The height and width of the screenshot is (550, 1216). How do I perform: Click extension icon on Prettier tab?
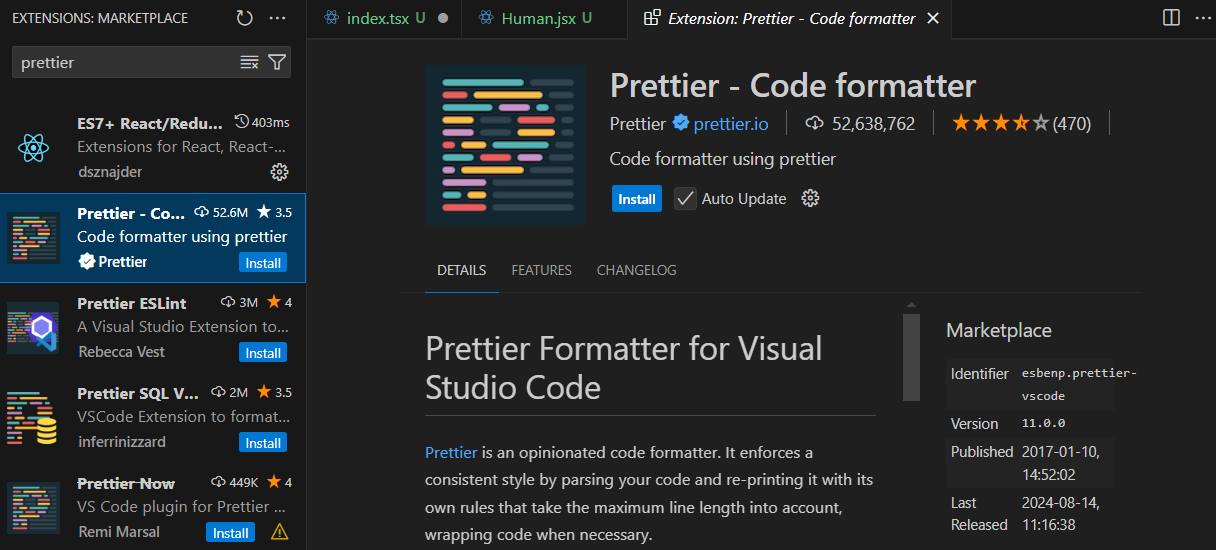click(x=652, y=18)
